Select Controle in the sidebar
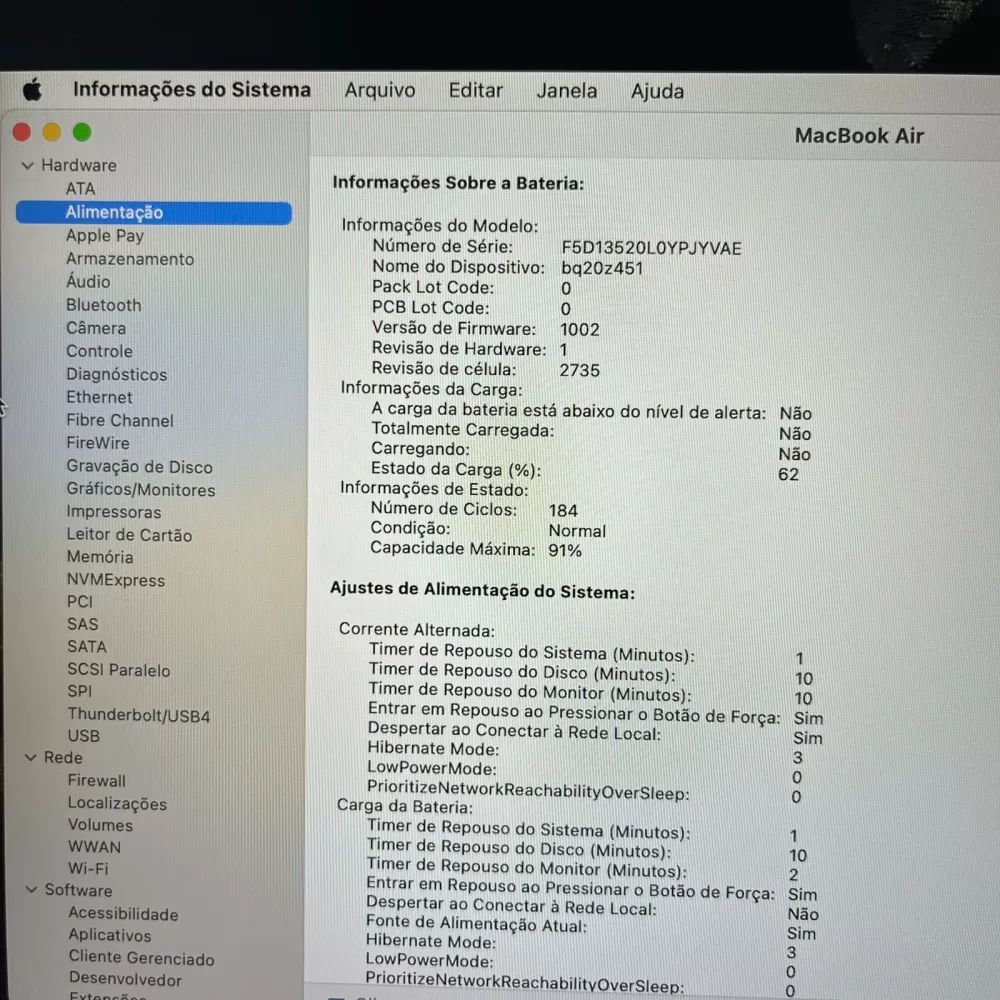 (x=99, y=351)
